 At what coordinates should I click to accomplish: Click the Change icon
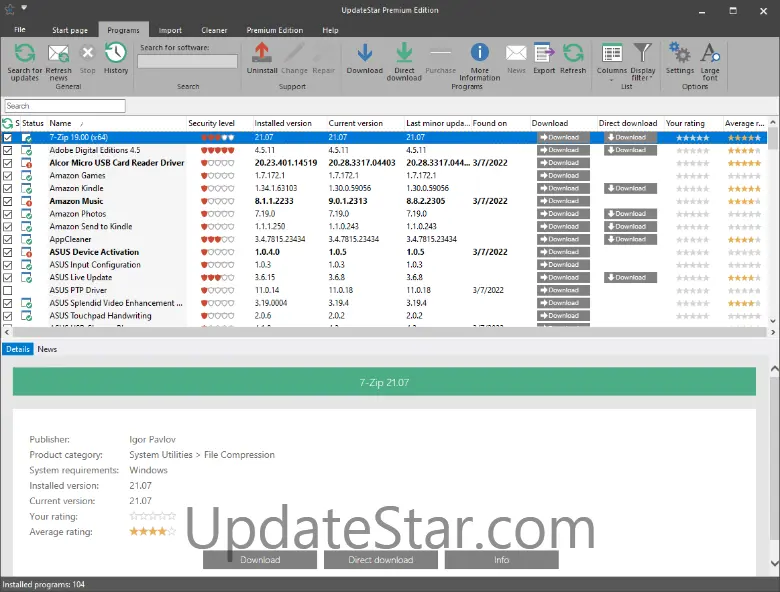pos(294,53)
